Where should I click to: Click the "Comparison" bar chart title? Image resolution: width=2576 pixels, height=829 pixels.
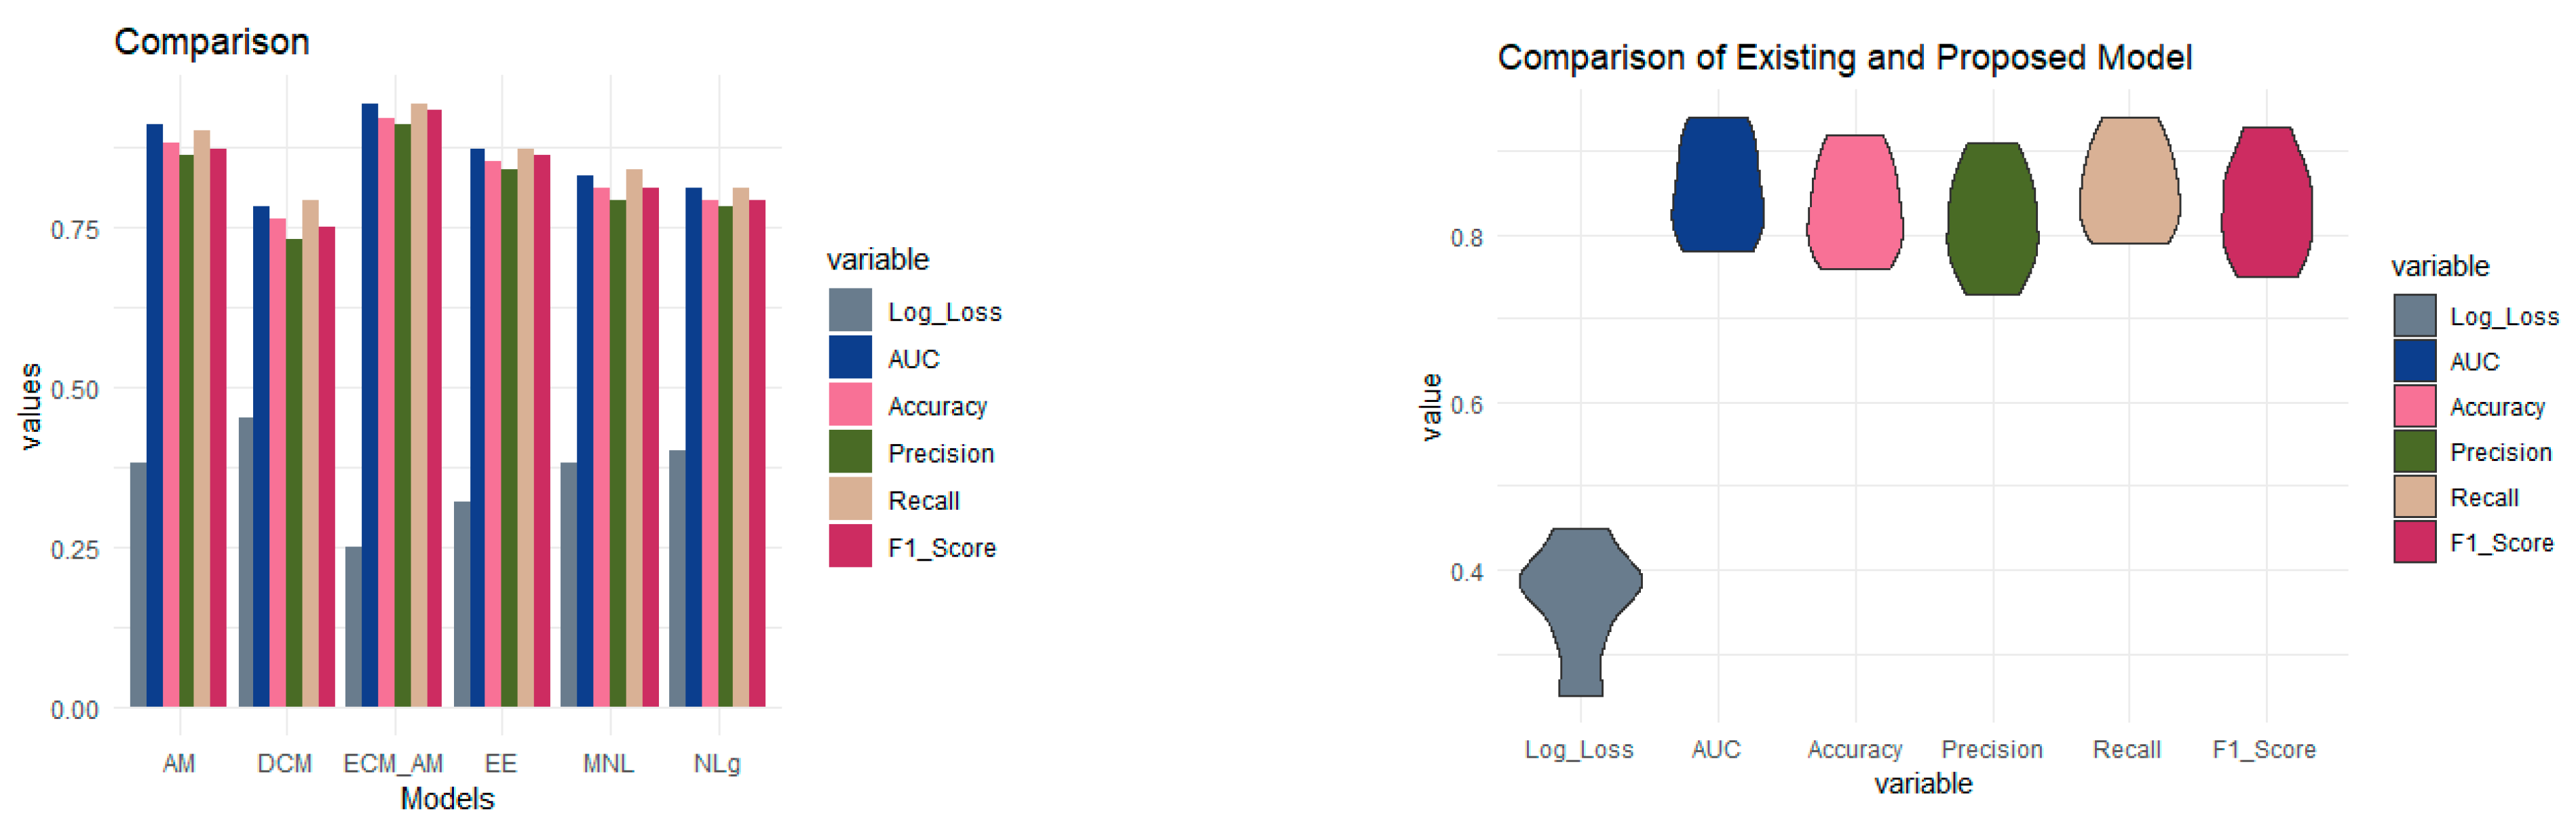click(x=212, y=42)
